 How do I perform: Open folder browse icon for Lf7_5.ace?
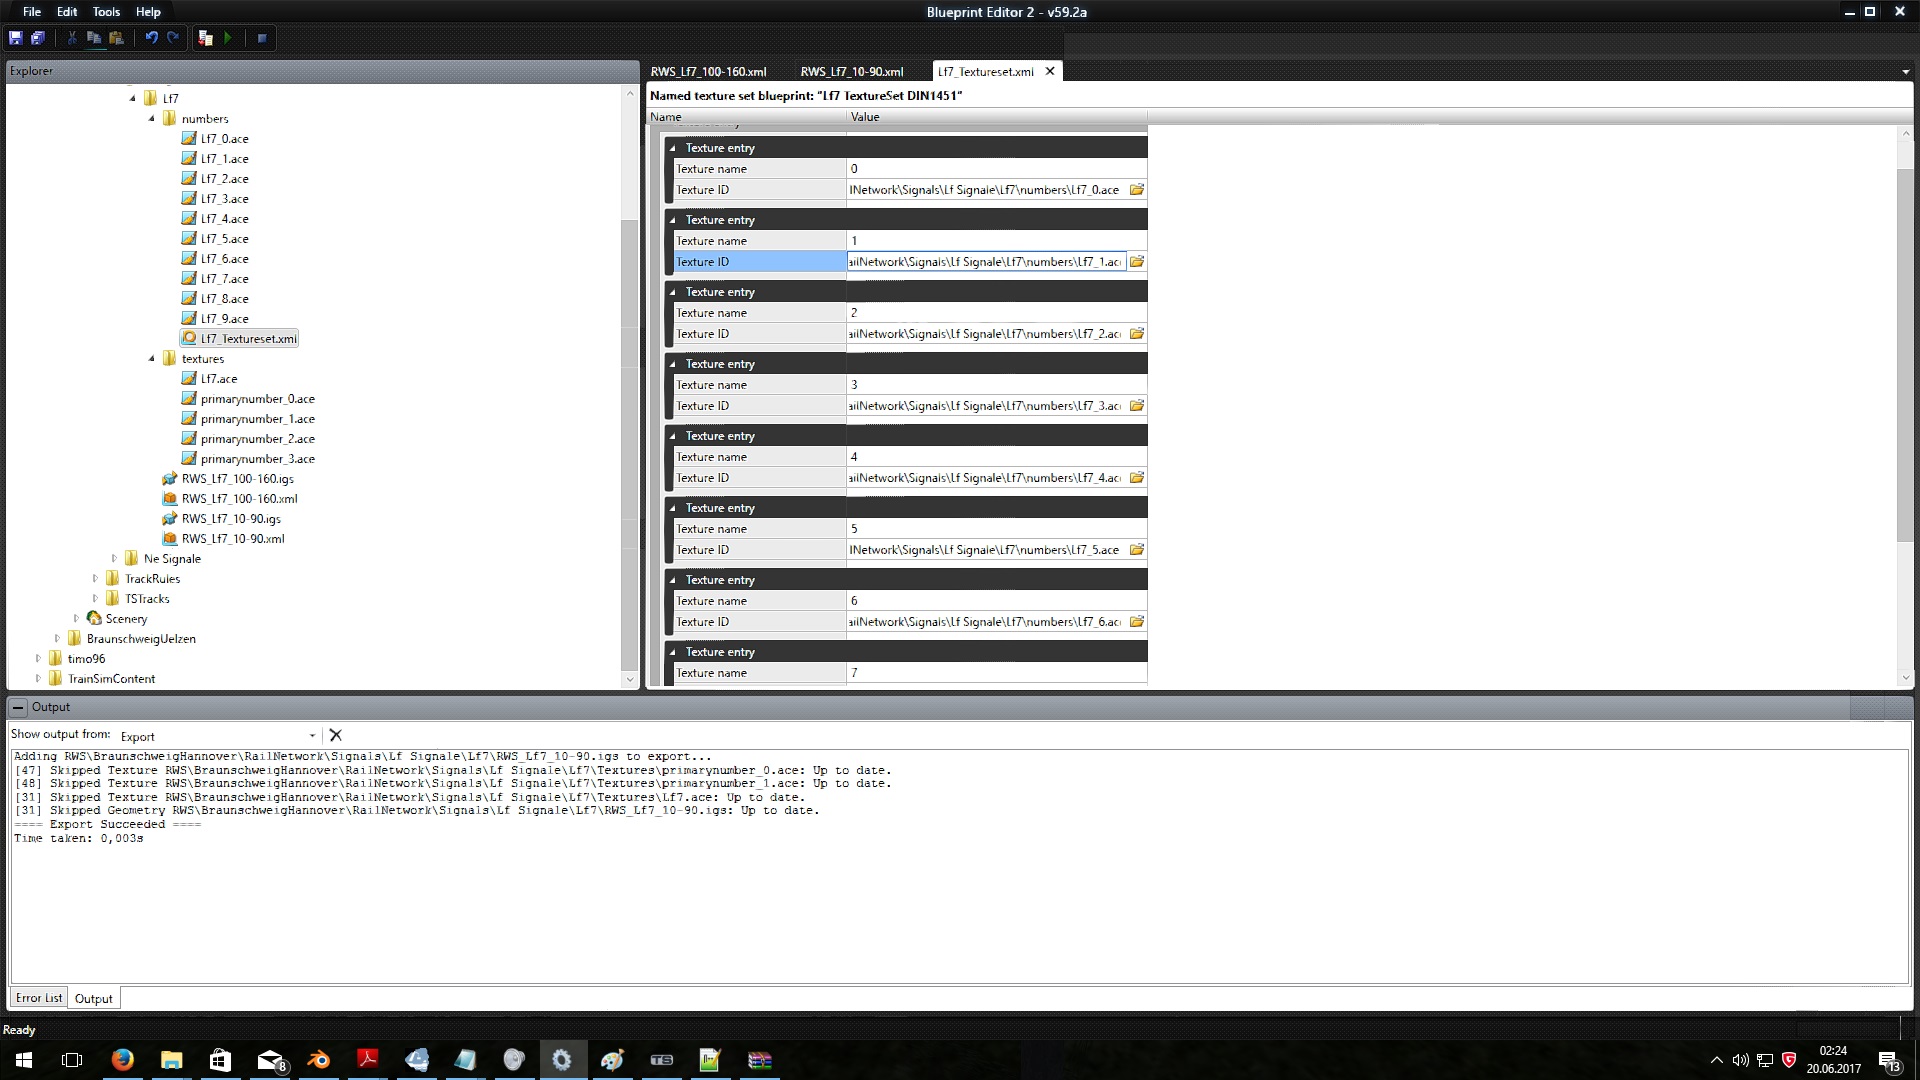(x=1137, y=550)
